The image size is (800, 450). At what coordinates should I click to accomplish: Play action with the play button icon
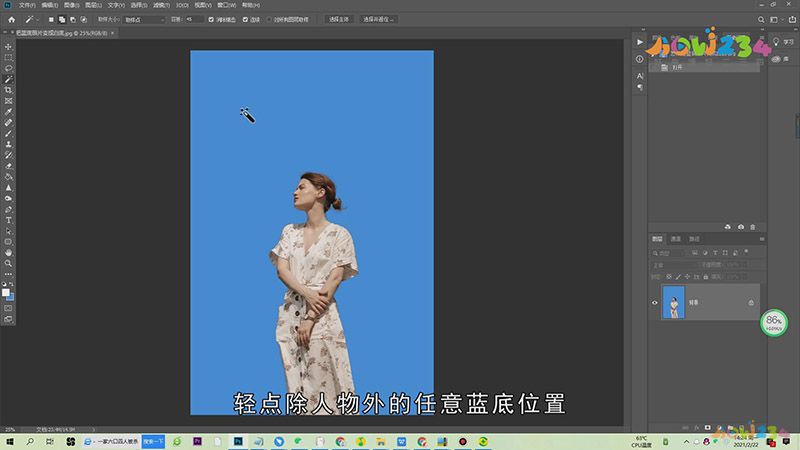(640, 42)
